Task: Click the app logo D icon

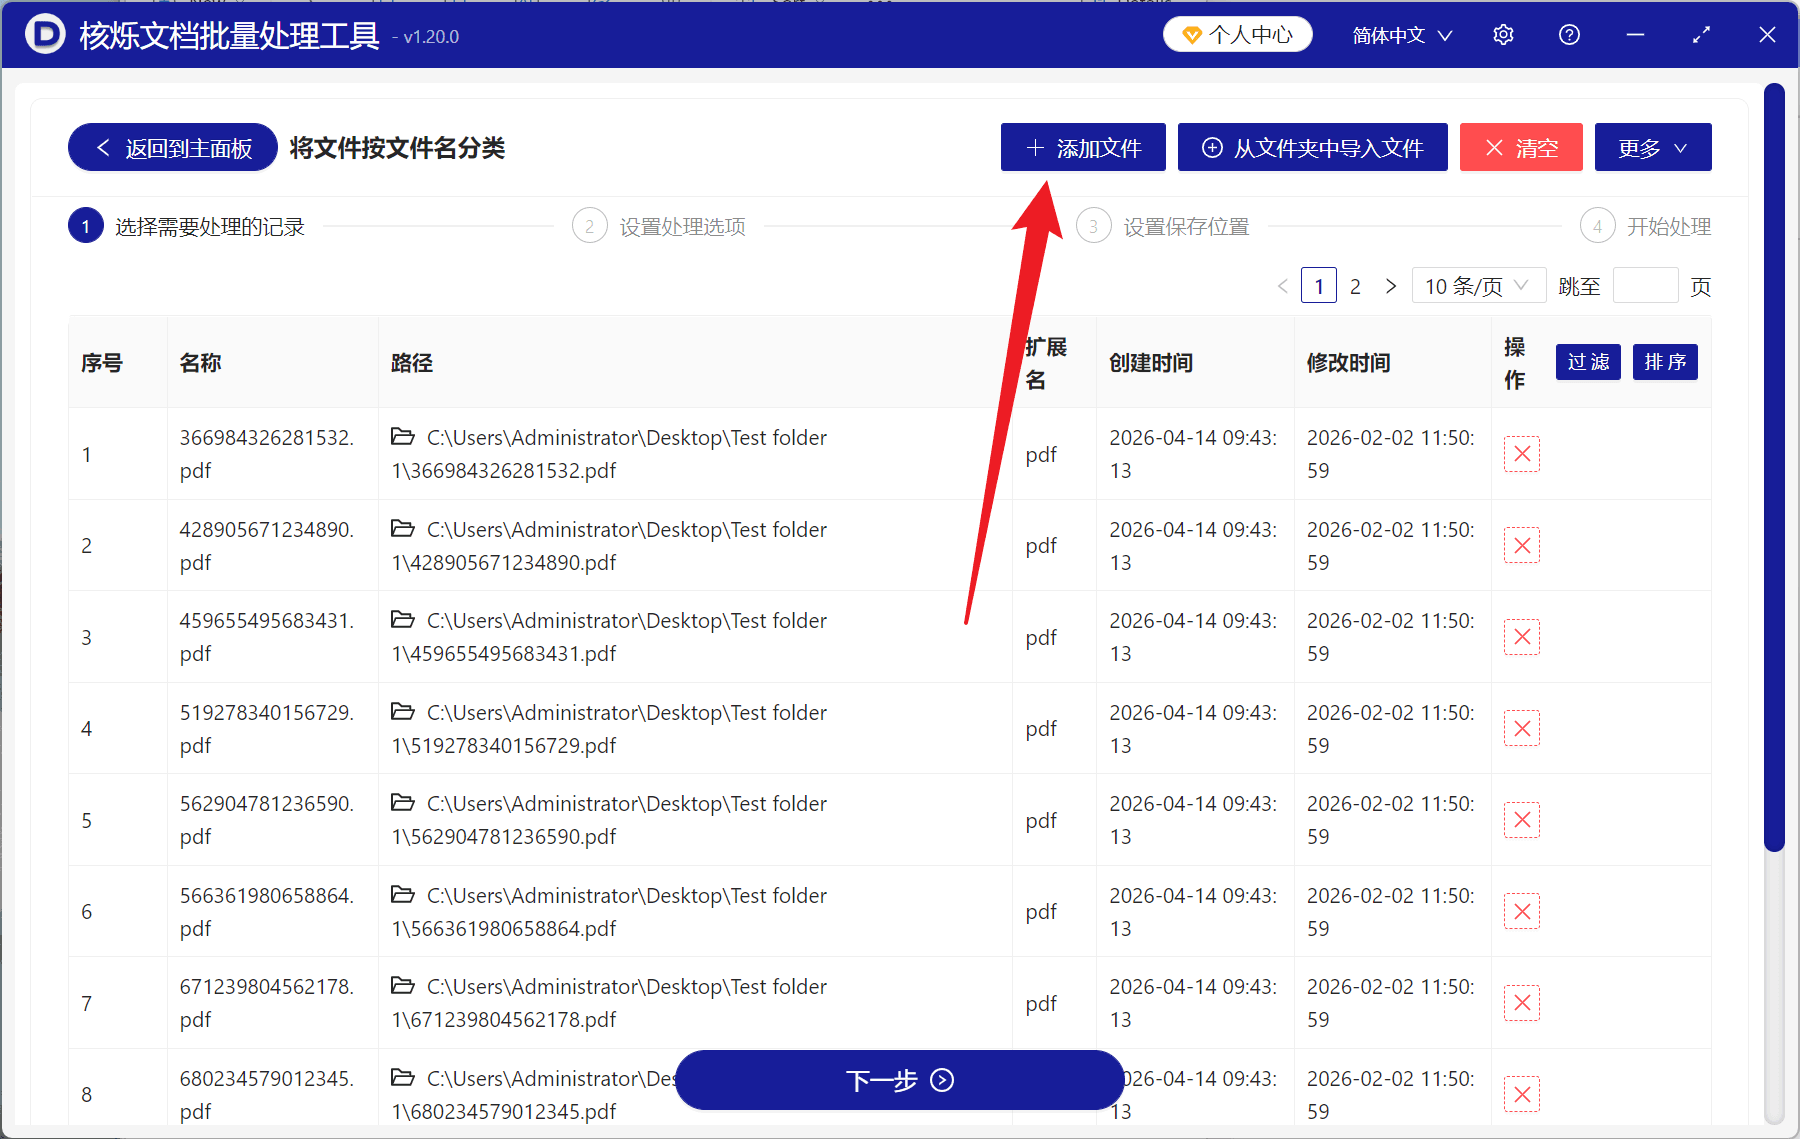Action: pyautogui.click(x=44, y=34)
